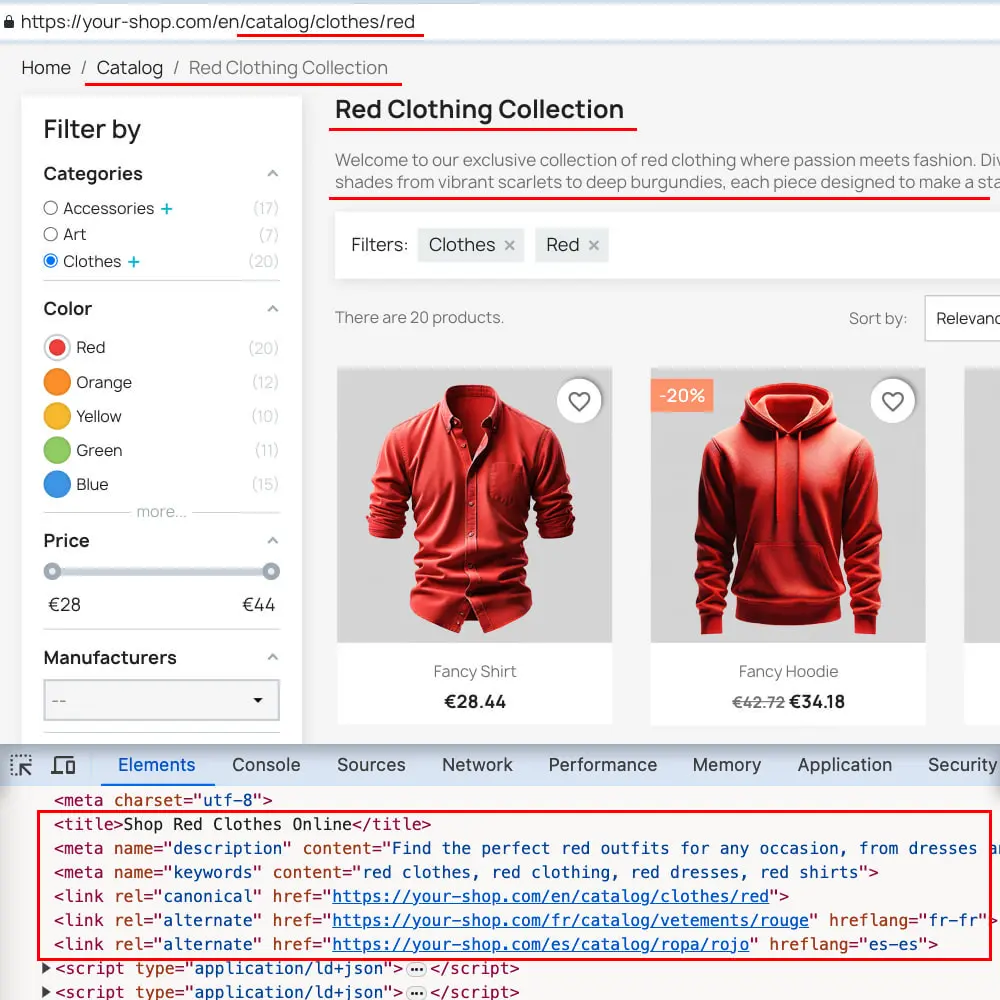Viewport: 1000px width, 1000px height.
Task: Select the Red color swatch filter
Action: 57,347
